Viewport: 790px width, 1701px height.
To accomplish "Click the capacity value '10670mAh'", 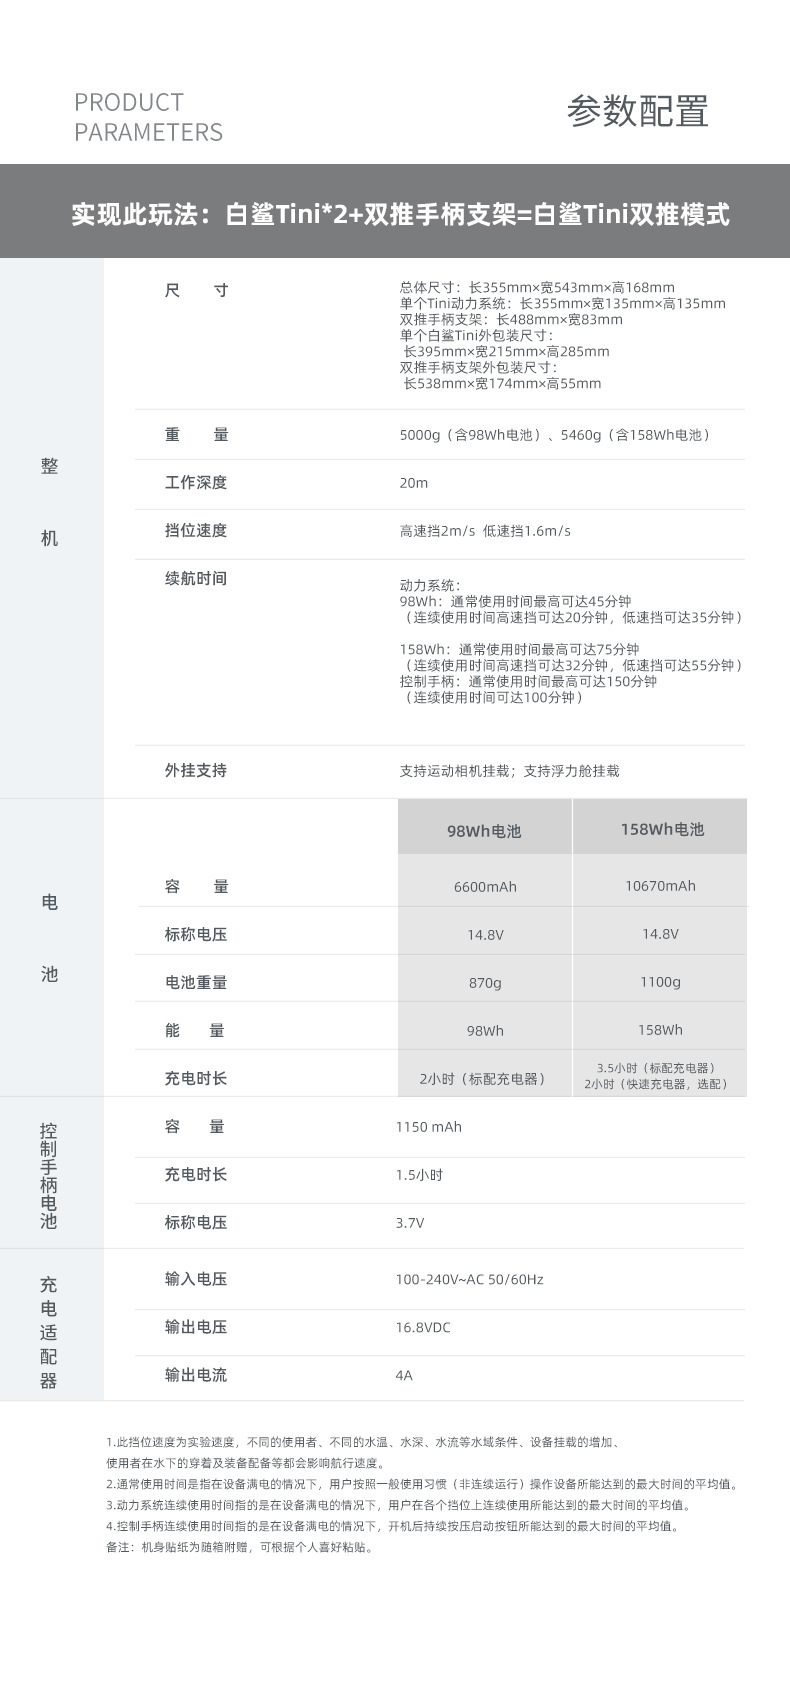I will (660, 886).
